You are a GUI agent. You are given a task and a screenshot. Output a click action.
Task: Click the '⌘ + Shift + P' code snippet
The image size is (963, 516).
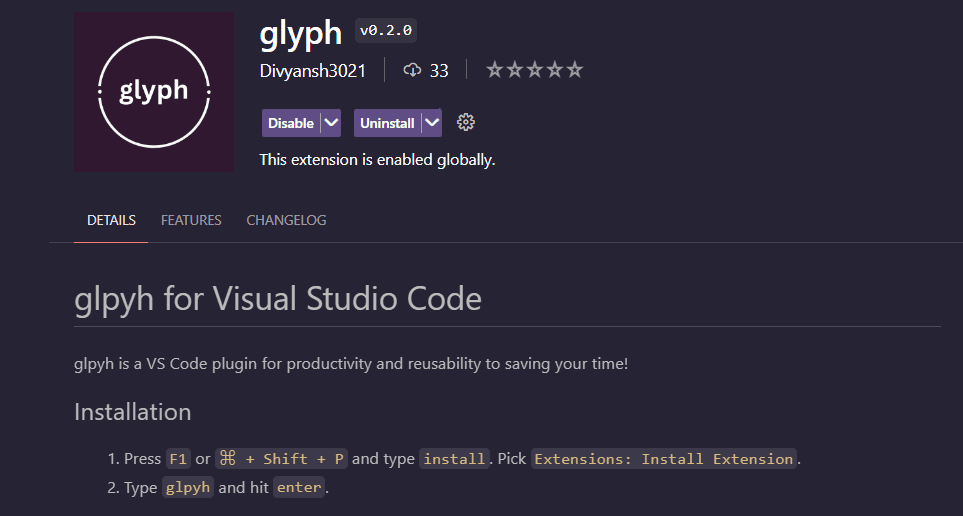click(x=281, y=459)
